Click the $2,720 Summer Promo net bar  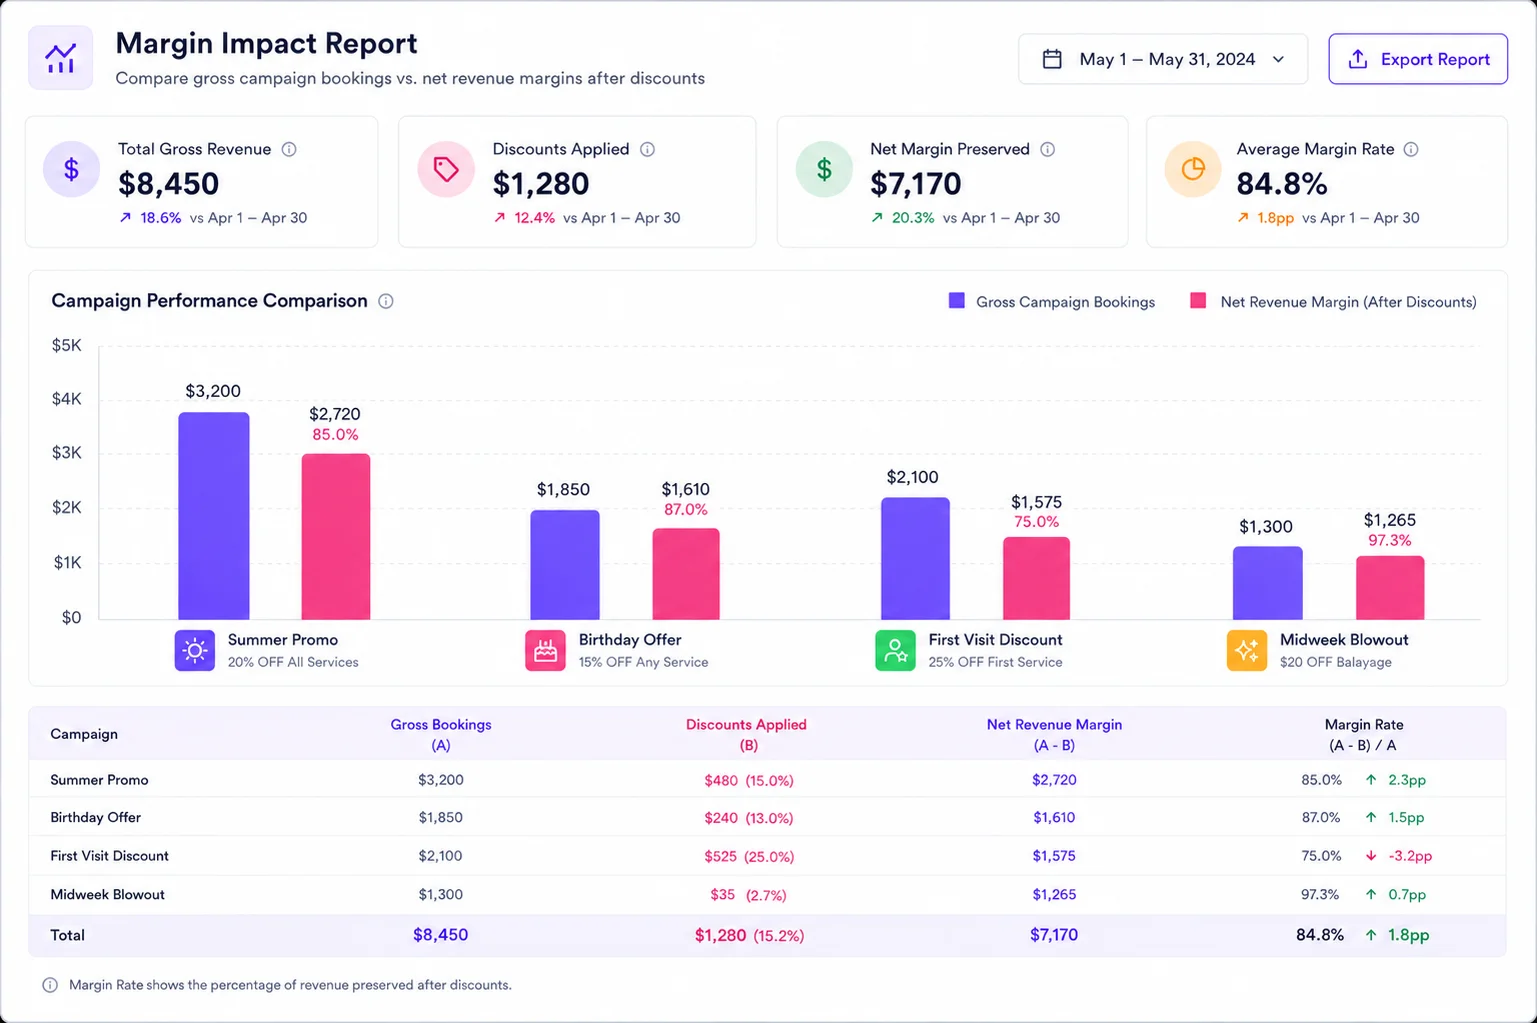pyautogui.click(x=336, y=537)
